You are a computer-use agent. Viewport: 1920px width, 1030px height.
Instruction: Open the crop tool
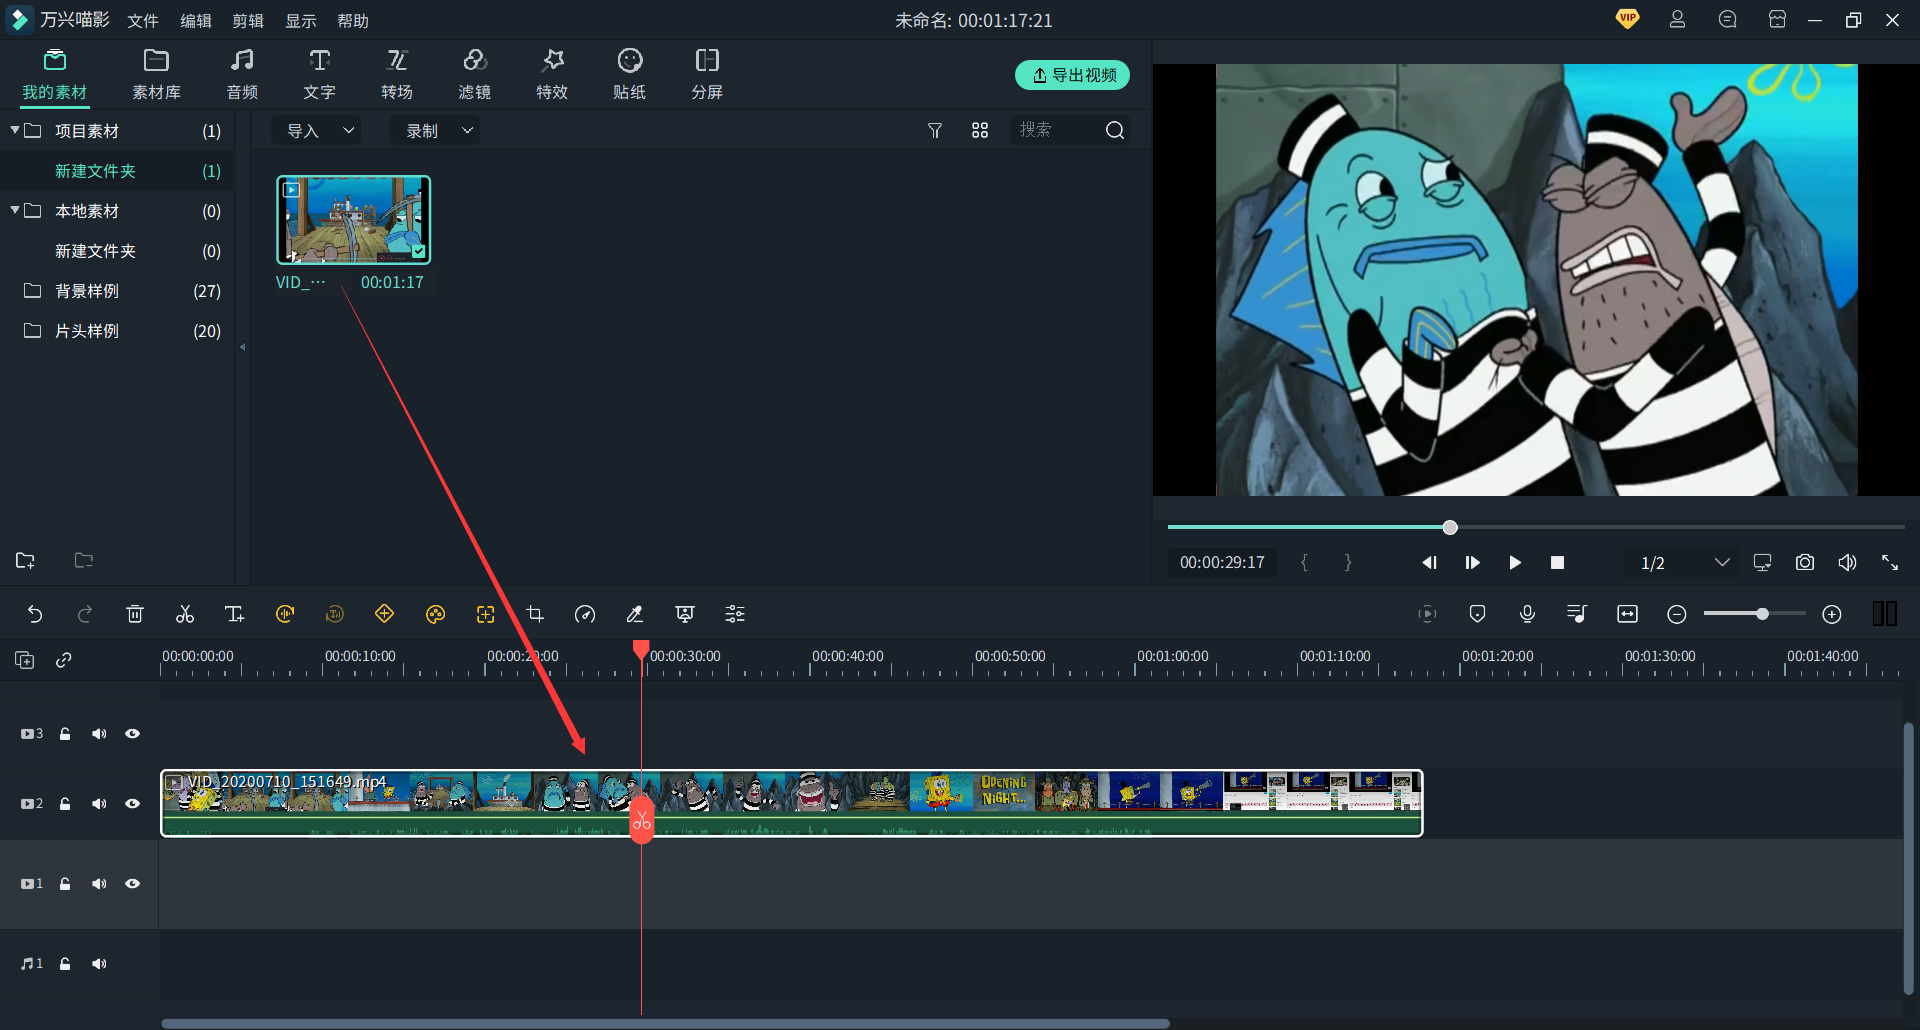[535, 614]
